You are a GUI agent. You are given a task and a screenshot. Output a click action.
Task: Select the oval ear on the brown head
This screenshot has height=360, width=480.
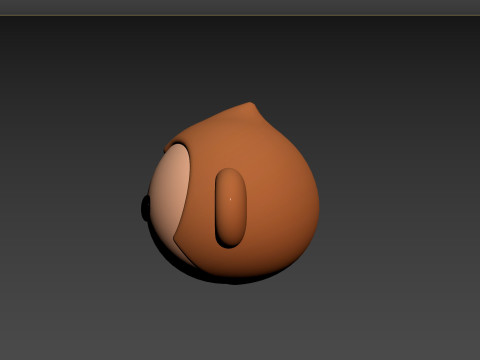[x=231, y=207]
